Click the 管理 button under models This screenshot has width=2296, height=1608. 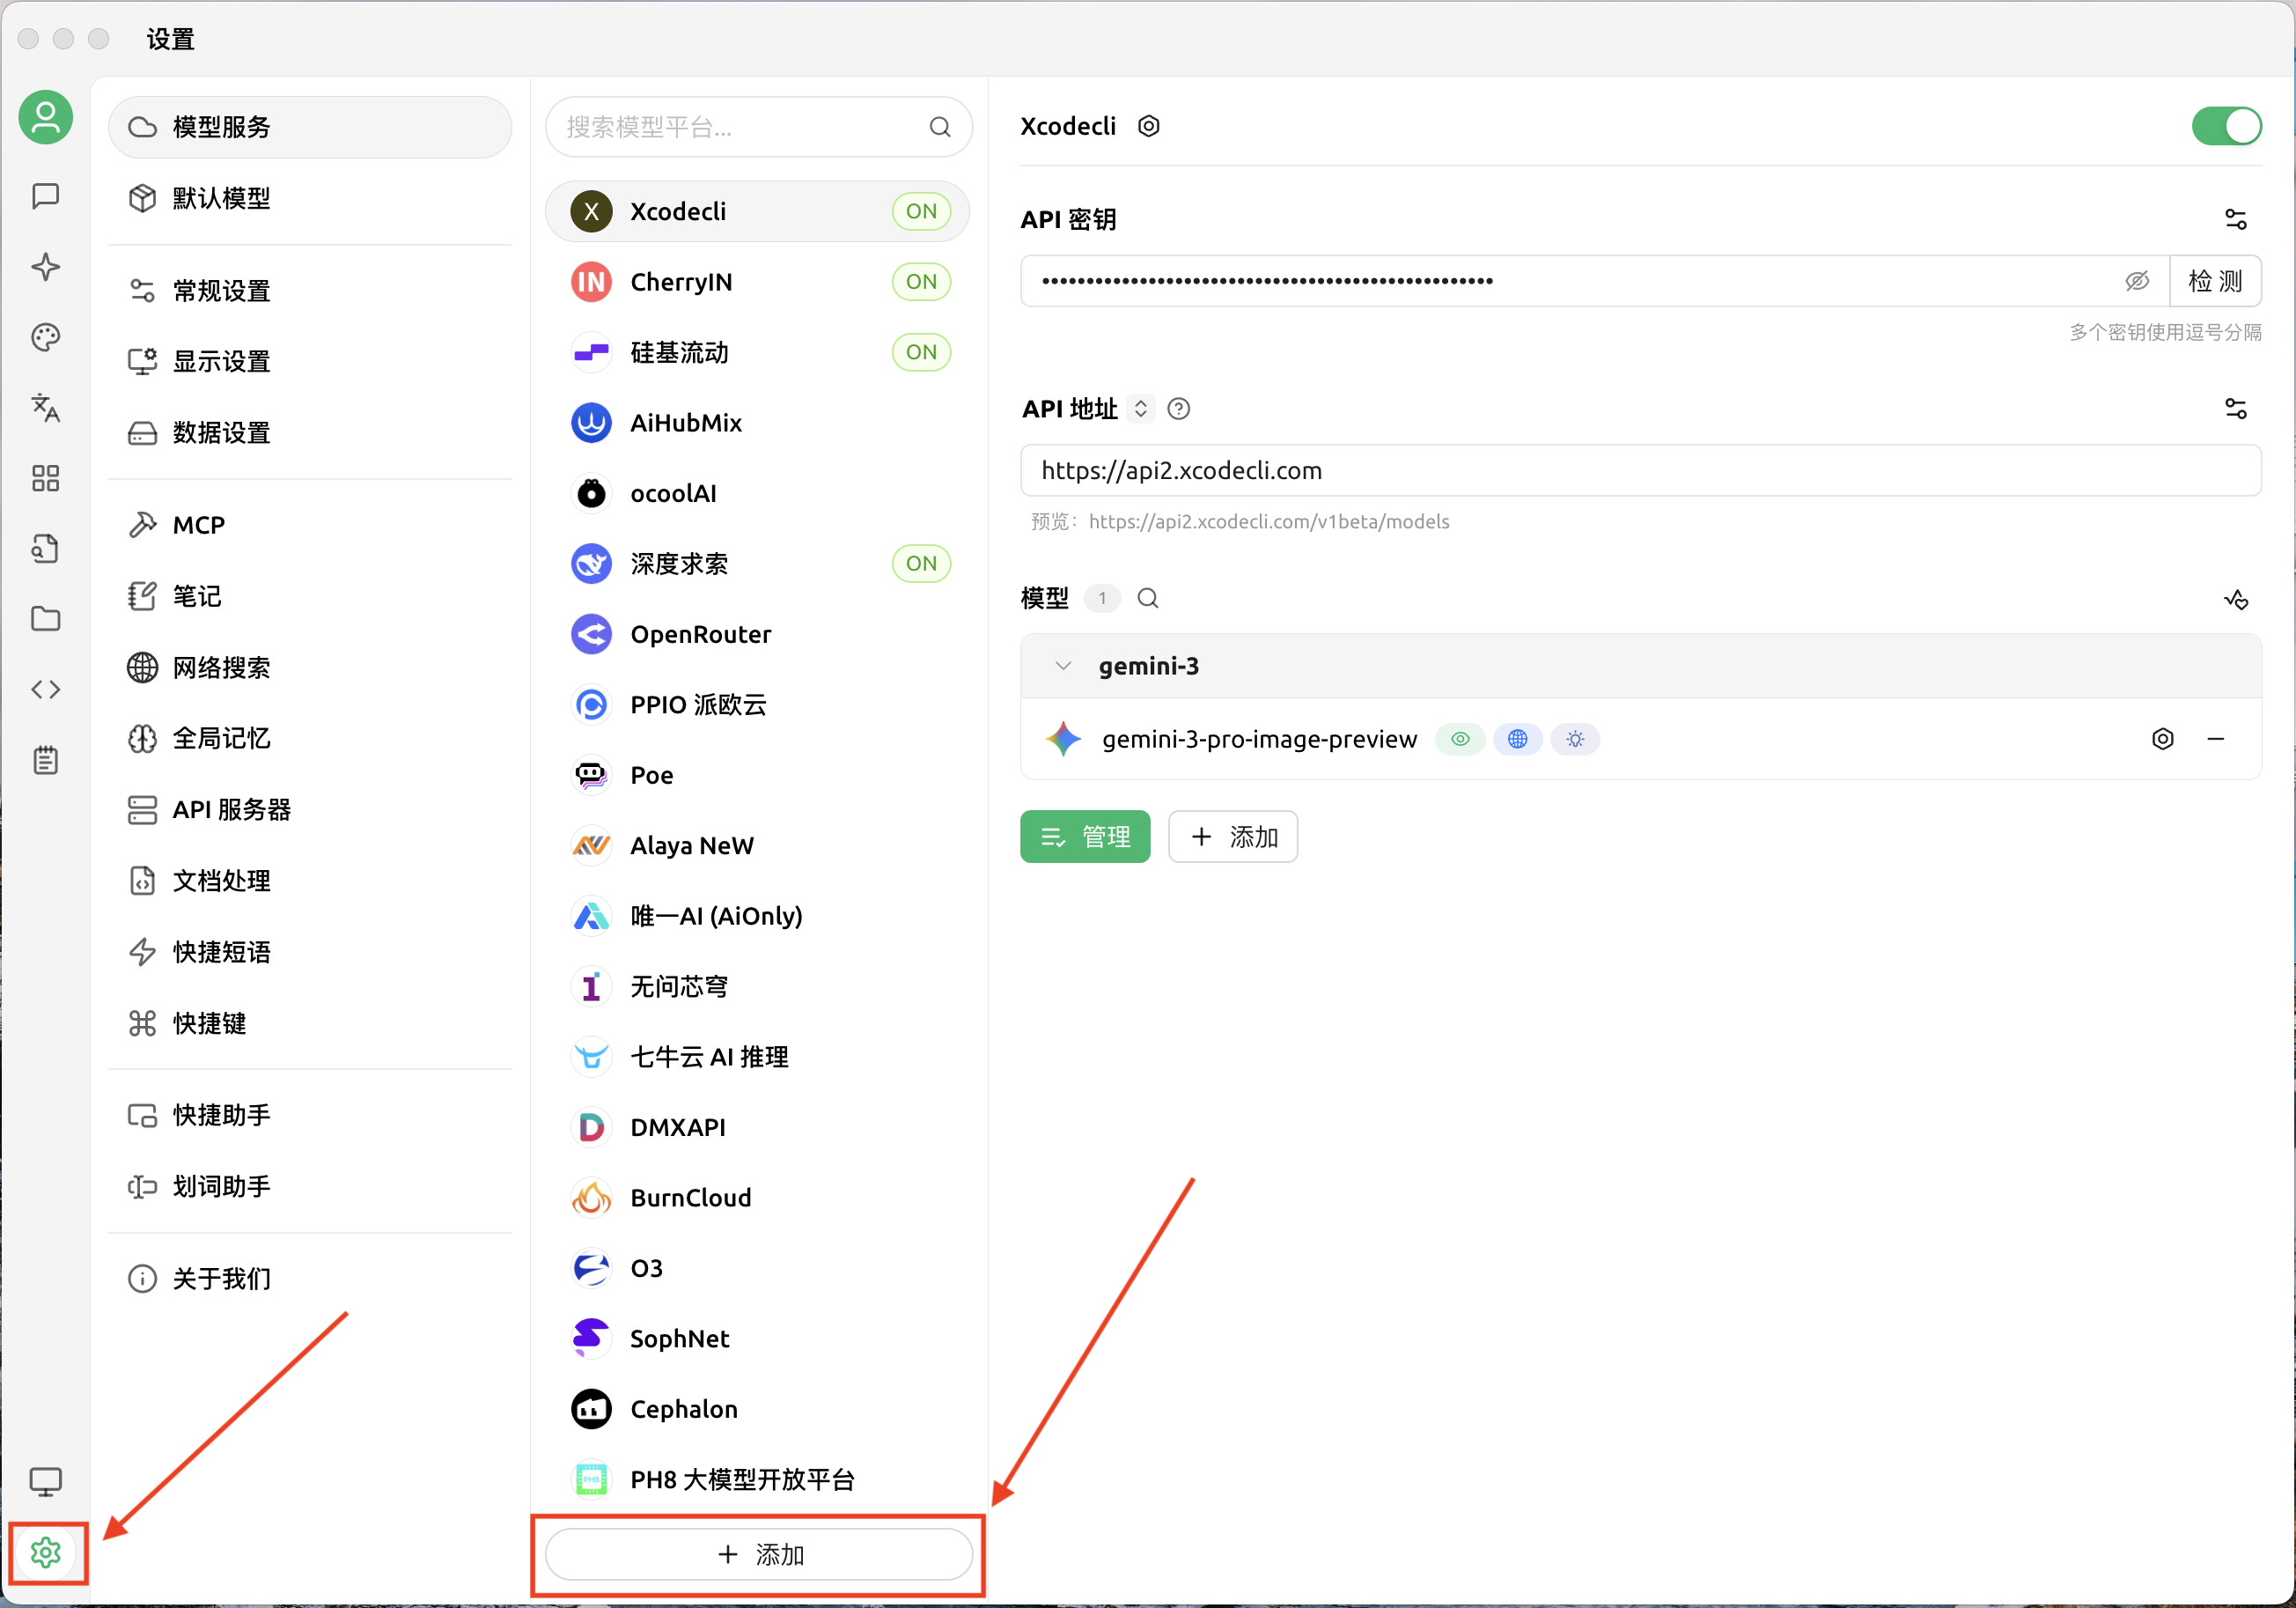pyautogui.click(x=1085, y=837)
